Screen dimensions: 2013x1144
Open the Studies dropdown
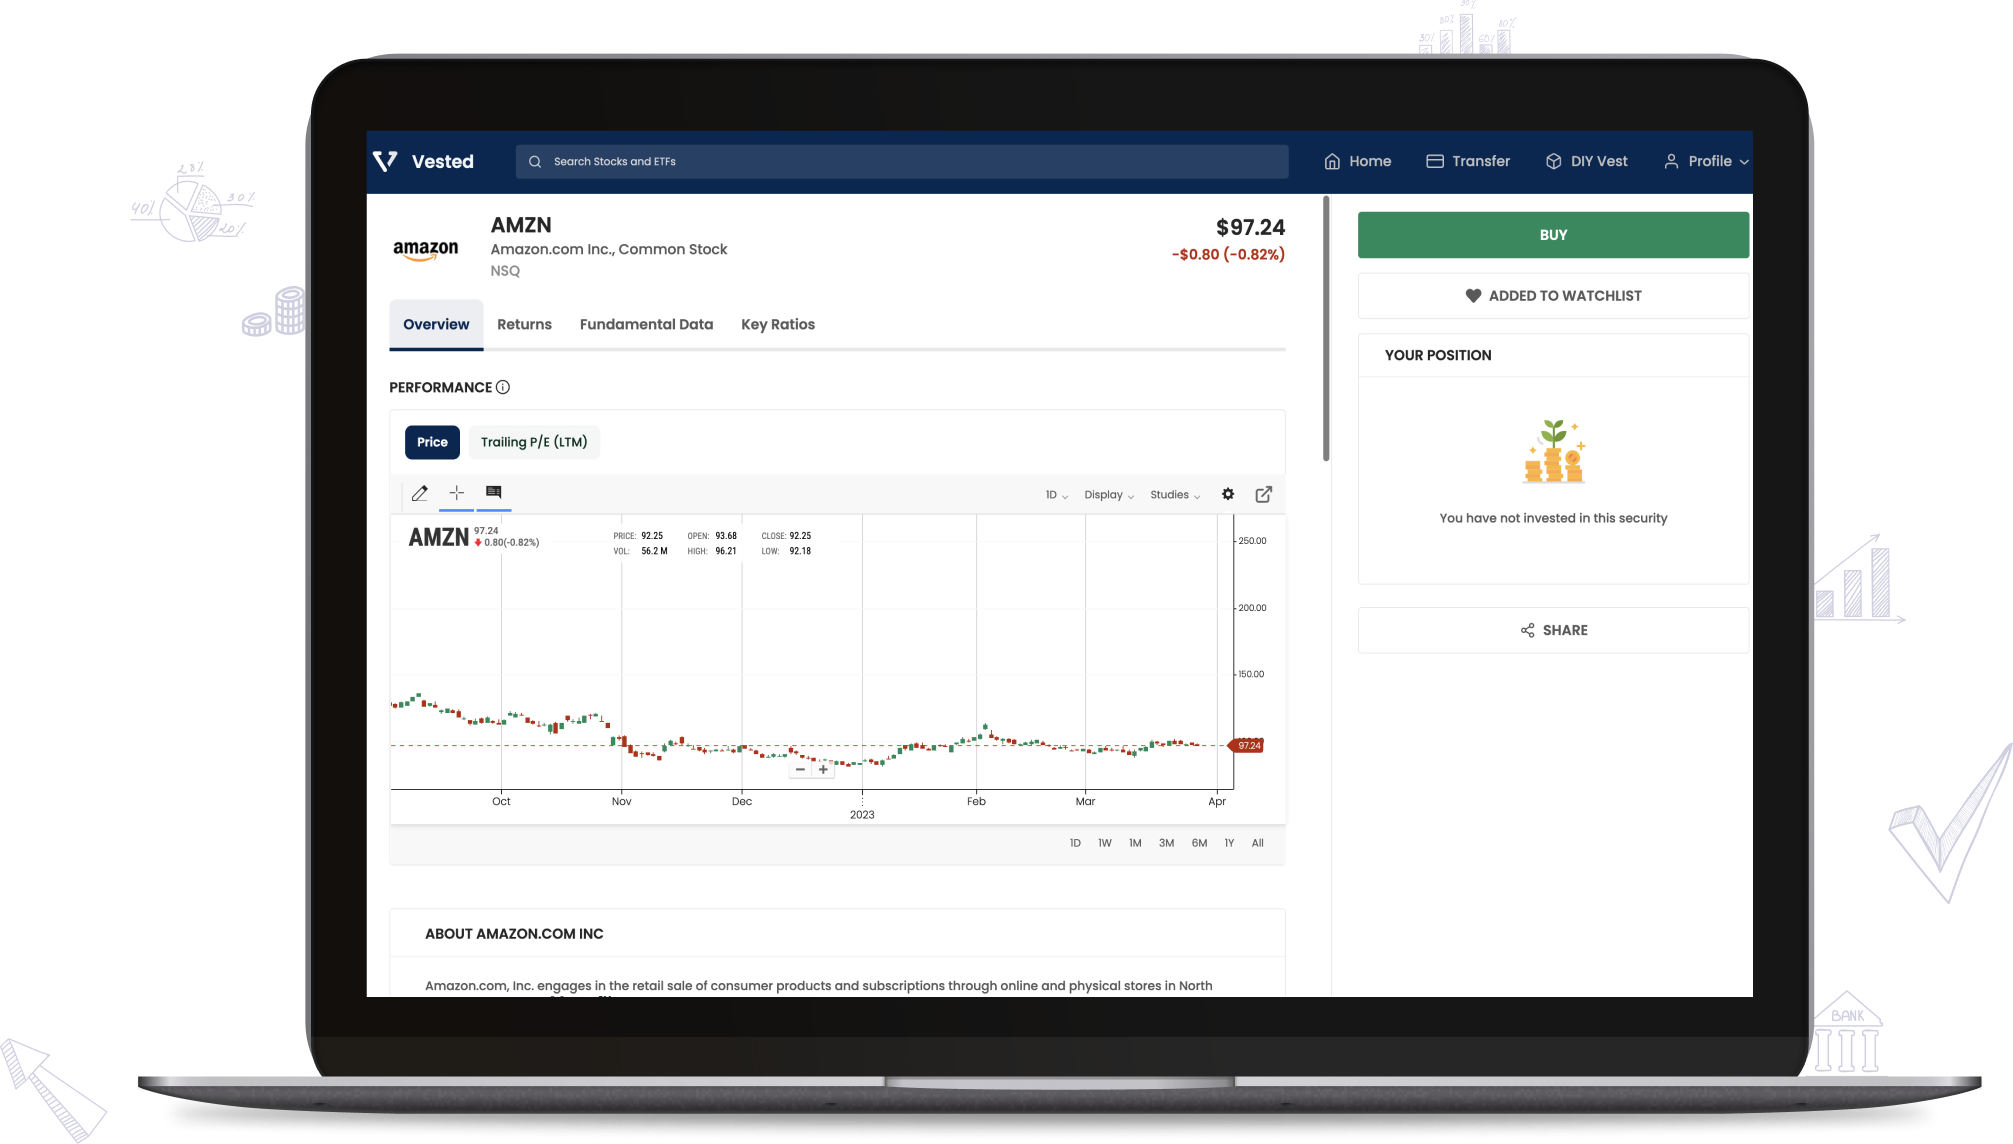point(1174,494)
